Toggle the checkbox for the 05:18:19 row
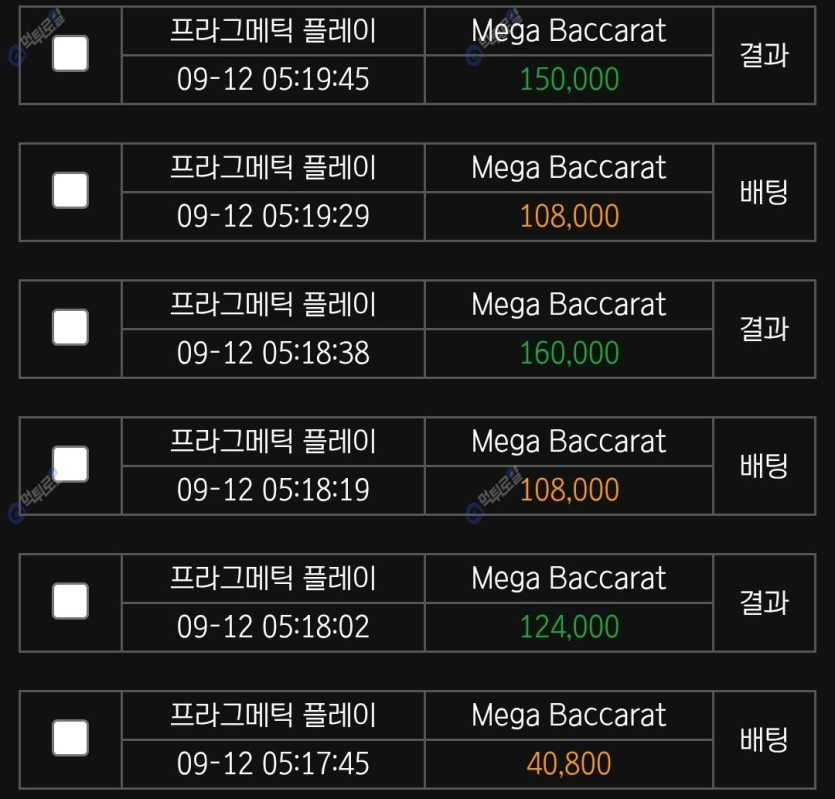 pyautogui.click(x=70, y=464)
